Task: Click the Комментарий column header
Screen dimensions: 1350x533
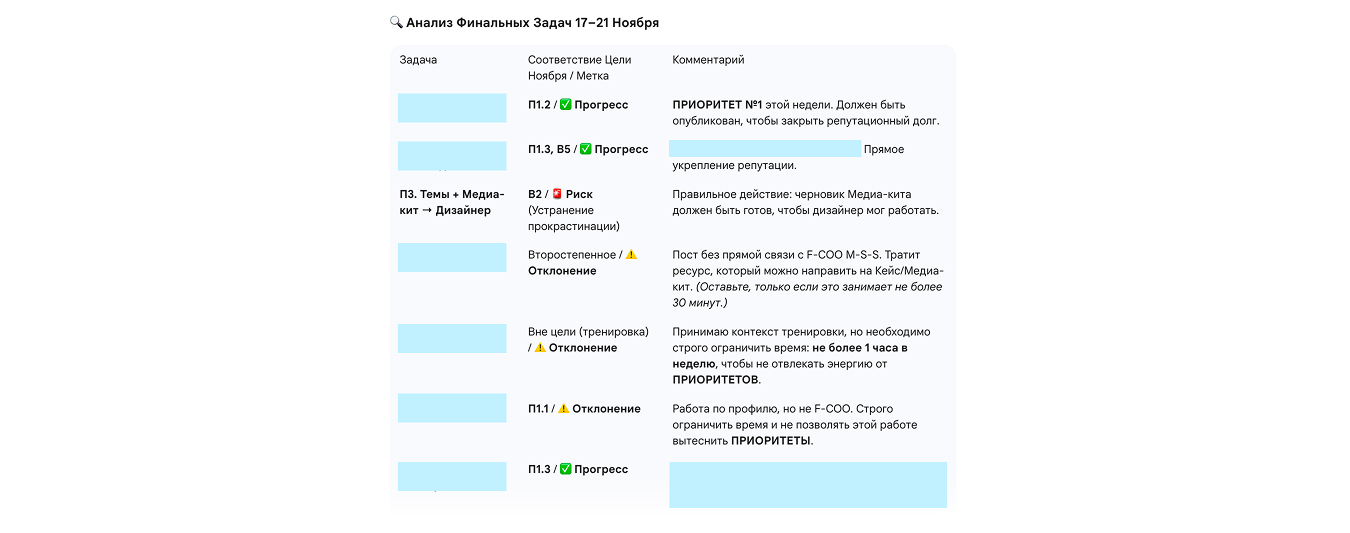Action: pyautogui.click(x=708, y=60)
